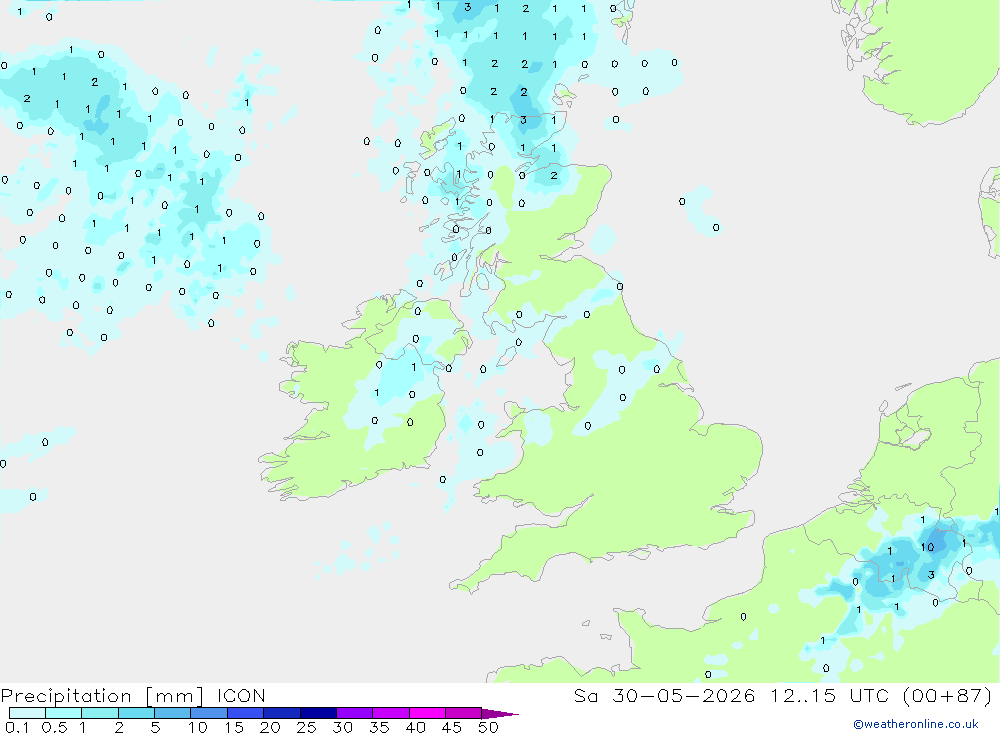Click the 45 legend scale label
This screenshot has height=733, width=1000.
click(x=452, y=727)
